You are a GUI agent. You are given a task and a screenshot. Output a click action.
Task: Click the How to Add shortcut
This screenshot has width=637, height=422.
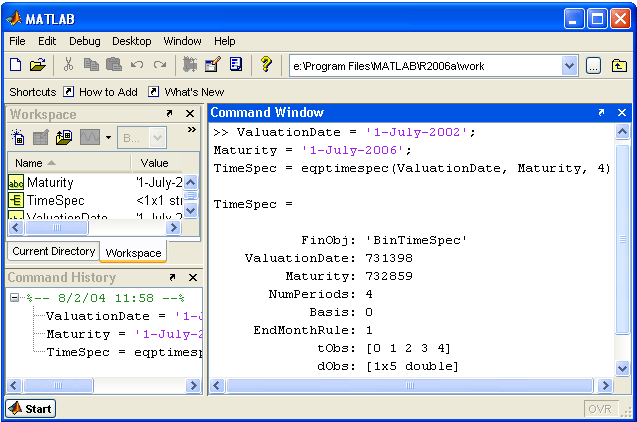[101, 92]
